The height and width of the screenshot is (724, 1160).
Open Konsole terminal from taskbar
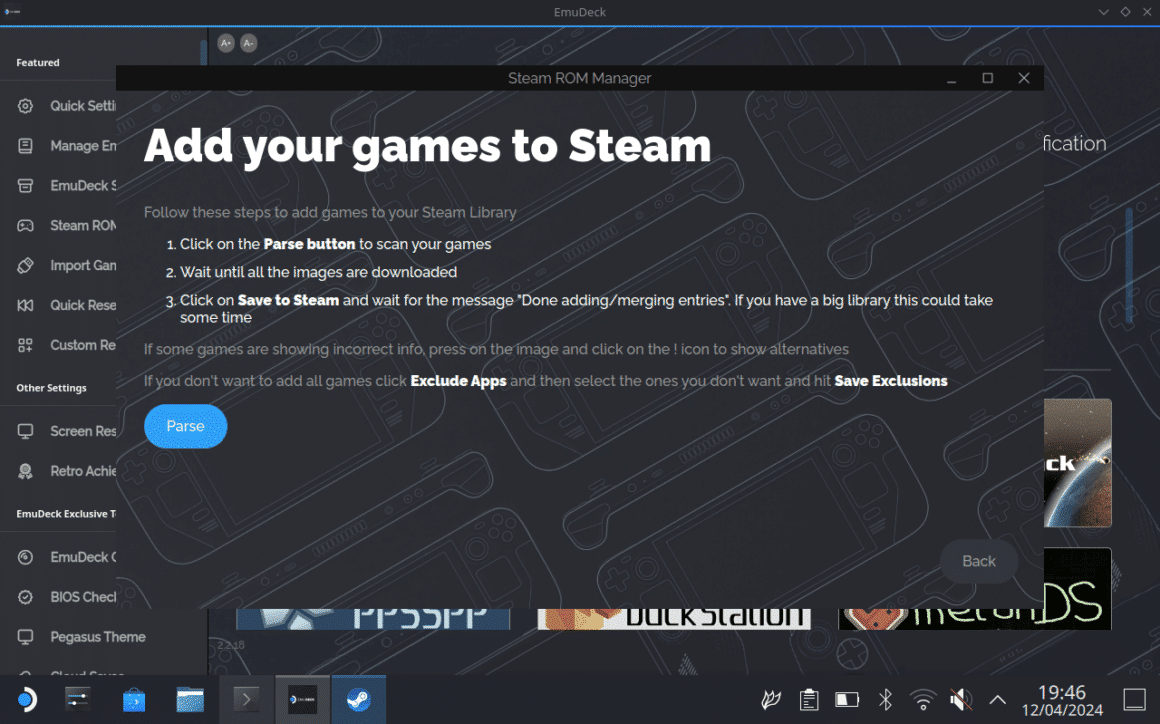pyautogui.click(x=246, y=699)
